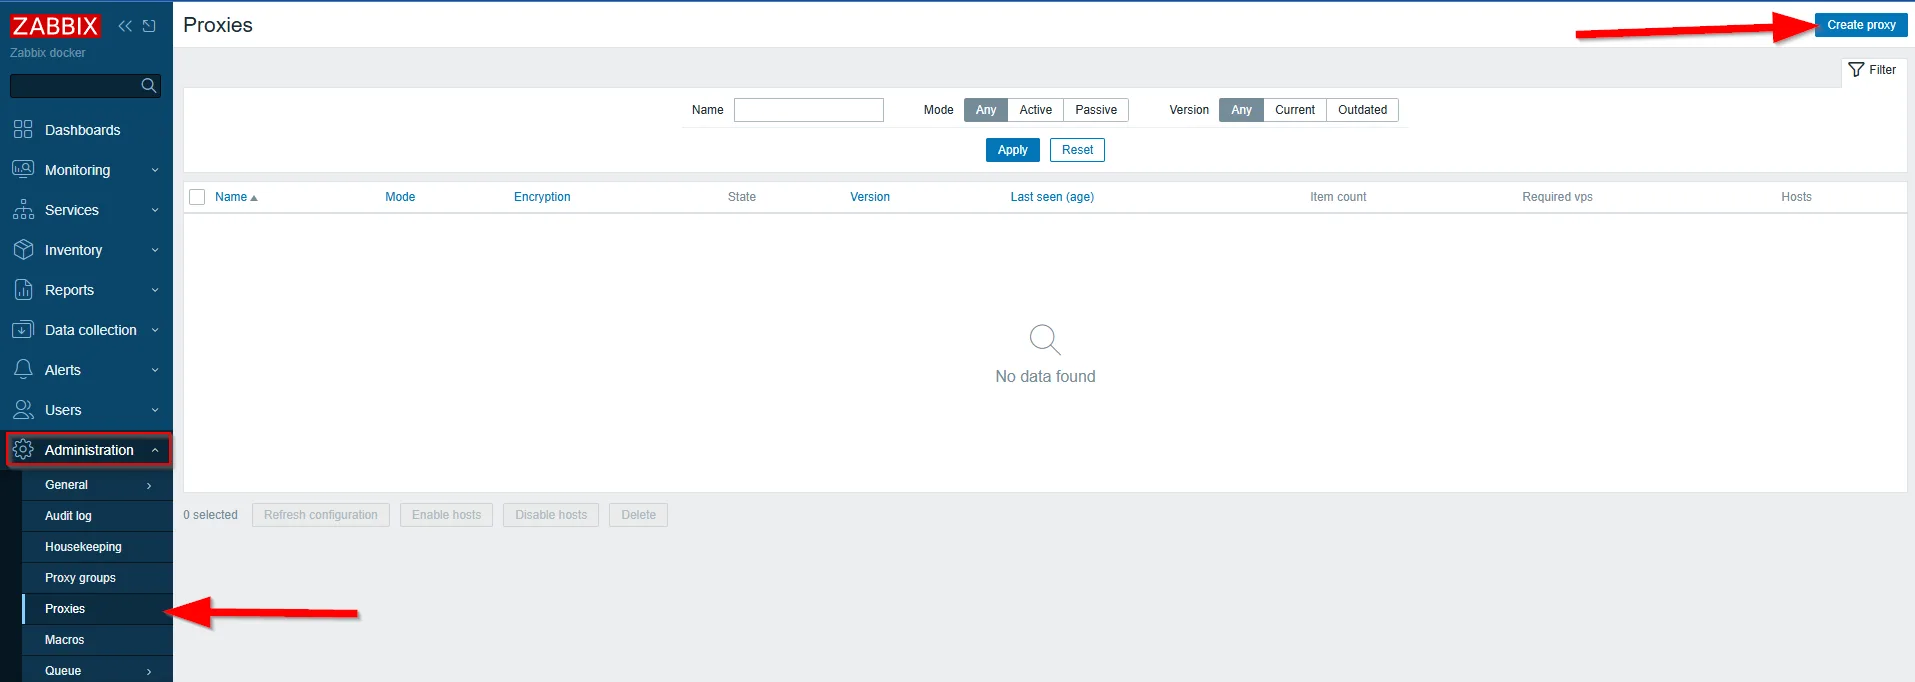Set Mode filter to Passive

point(1096,110)
